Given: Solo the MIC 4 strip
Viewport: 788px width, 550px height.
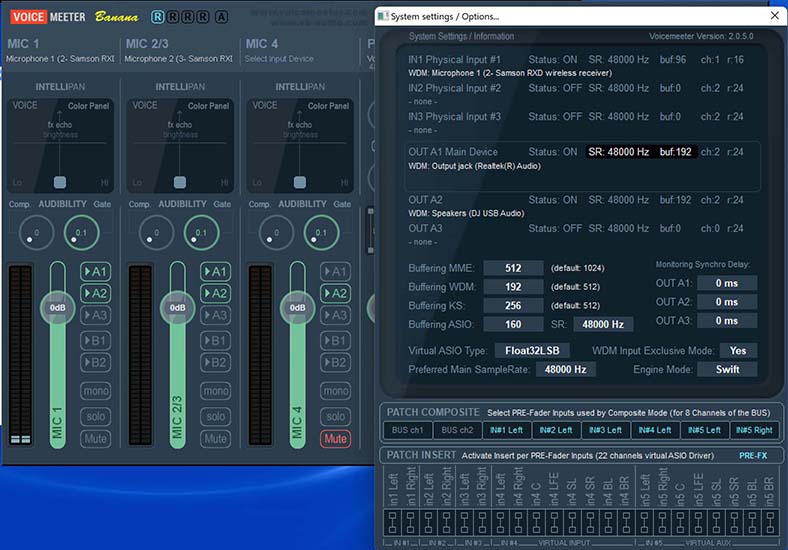Looking at the screenshot, I should 336,416.
